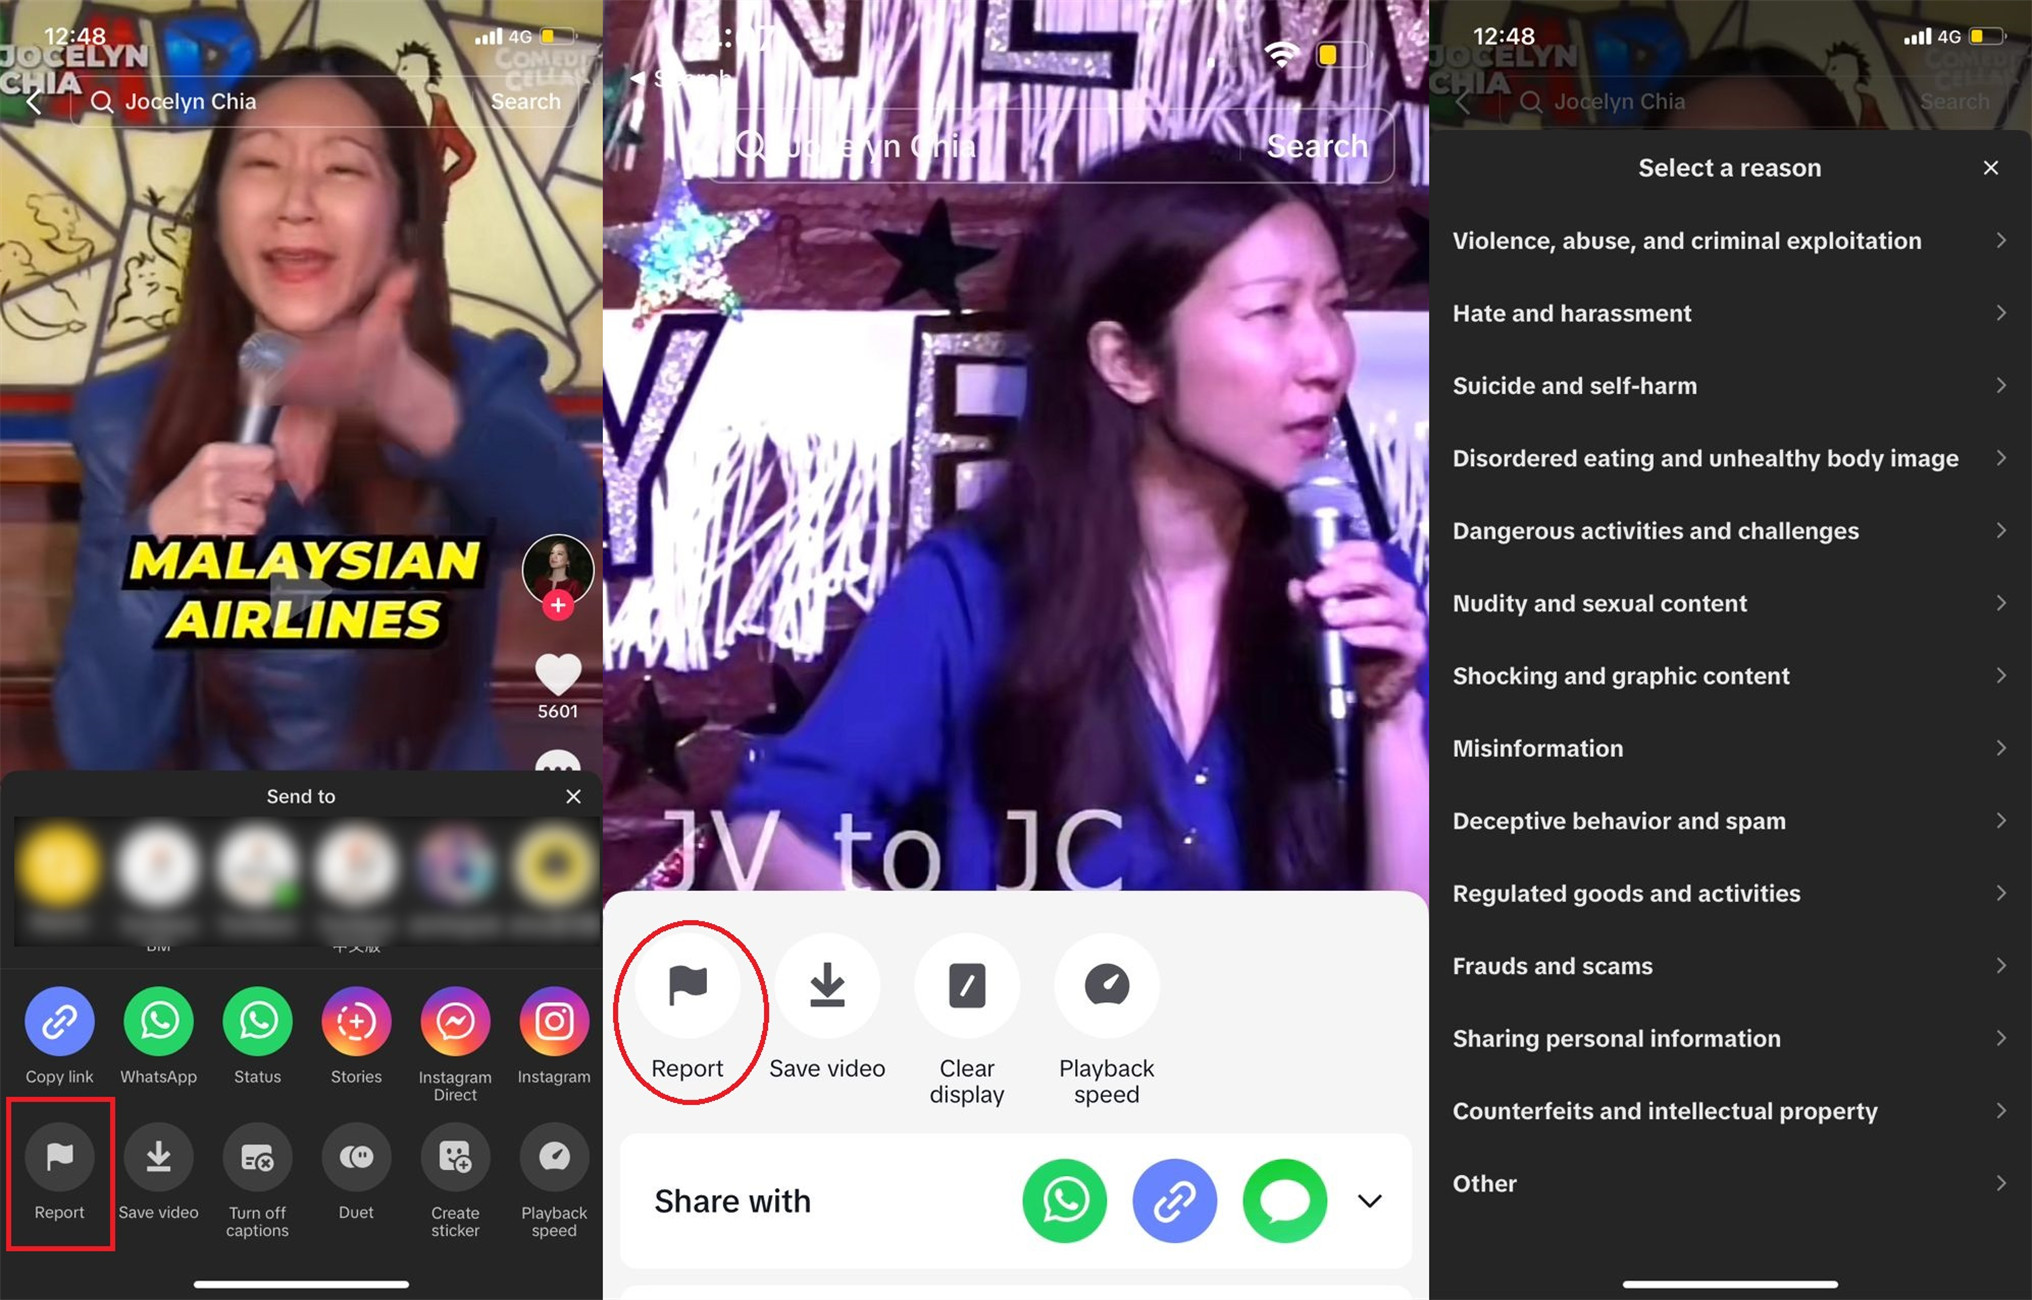Image resolution: width=2032 pixels, height=1300 pixels.
Task: Open chevron for Sharing personal information
Action: [2001, 1038]
